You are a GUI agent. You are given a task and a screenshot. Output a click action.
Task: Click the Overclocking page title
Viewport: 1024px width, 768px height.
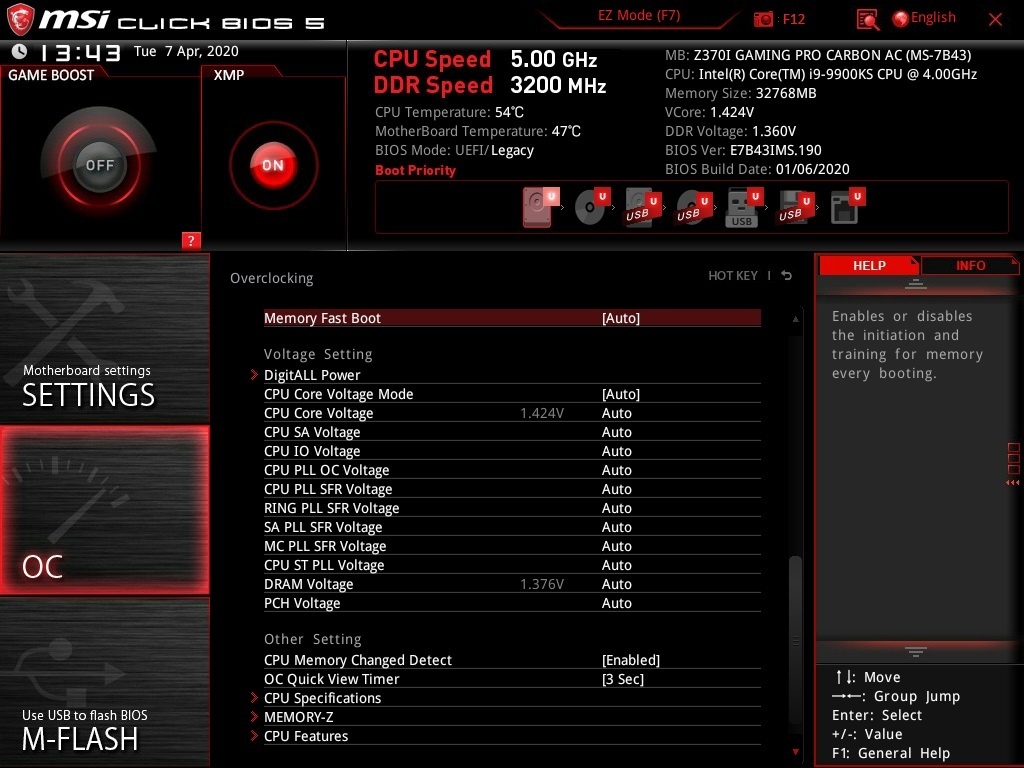coord(272,278)
